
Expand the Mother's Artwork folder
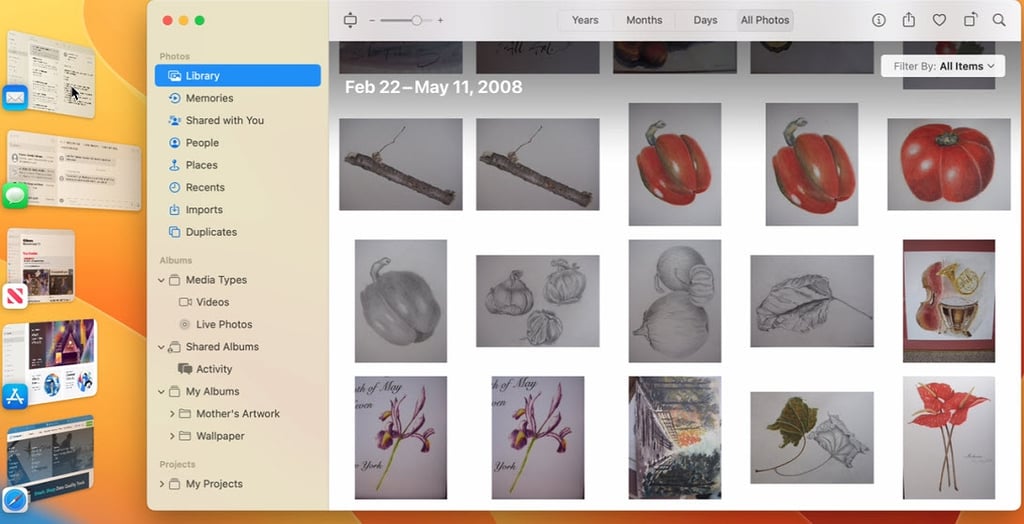[x=172, y=414]
